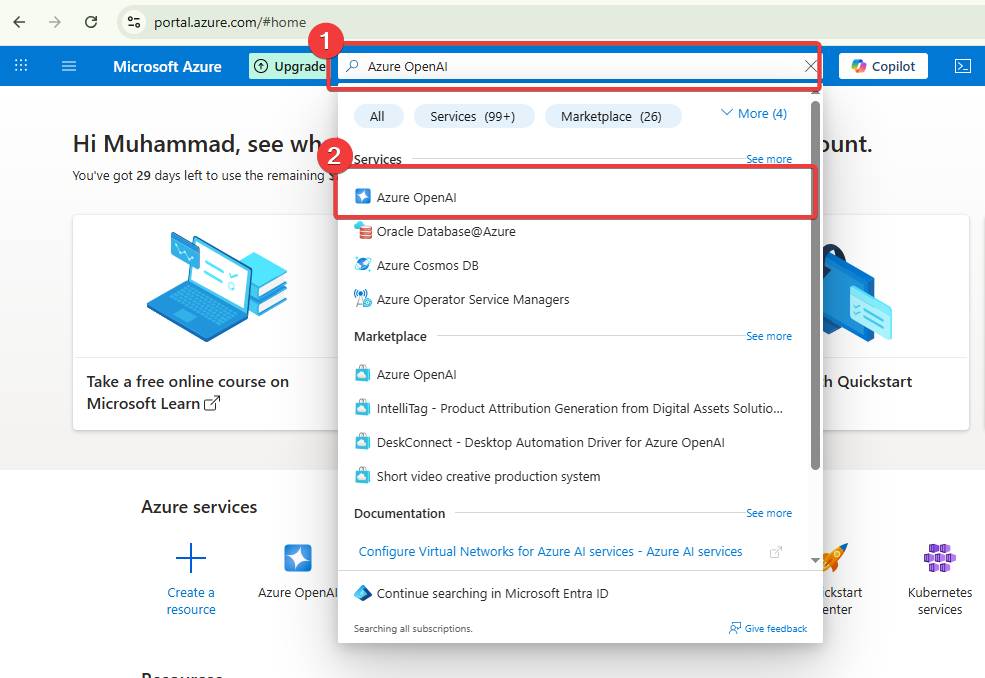Open the portal hamburger menu

(69, 65)
